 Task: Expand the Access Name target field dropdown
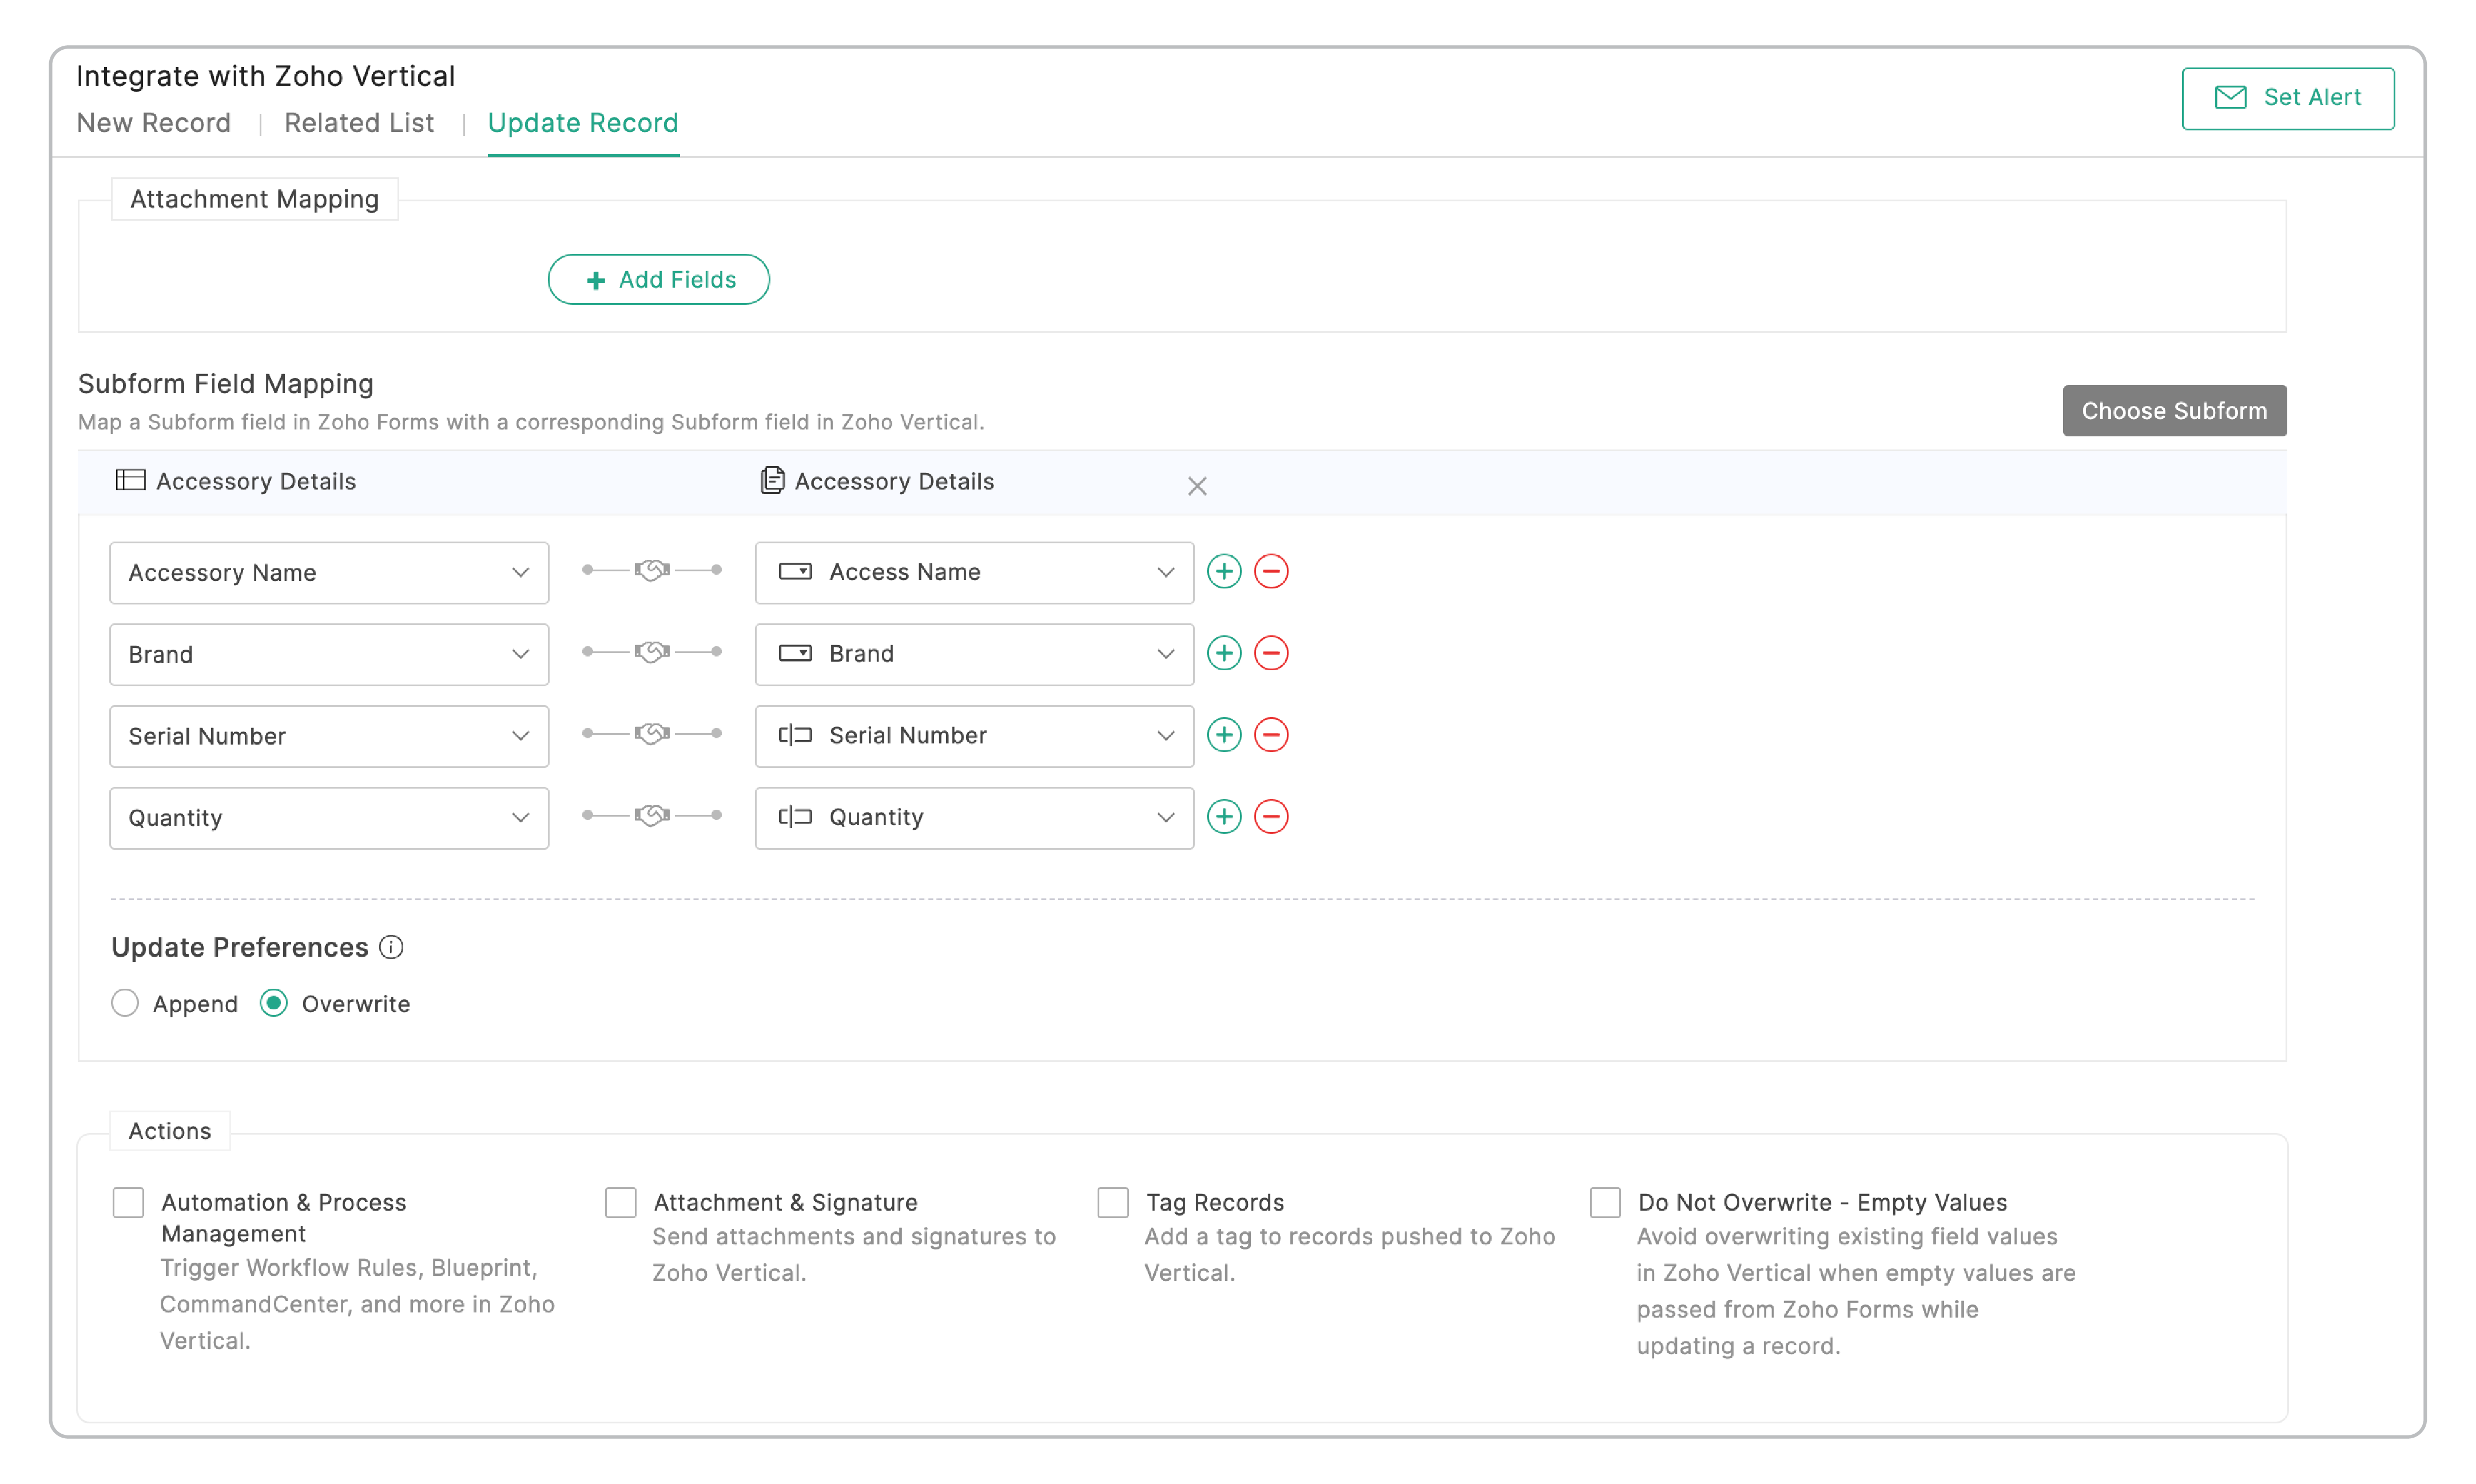(x=974, y=572)
